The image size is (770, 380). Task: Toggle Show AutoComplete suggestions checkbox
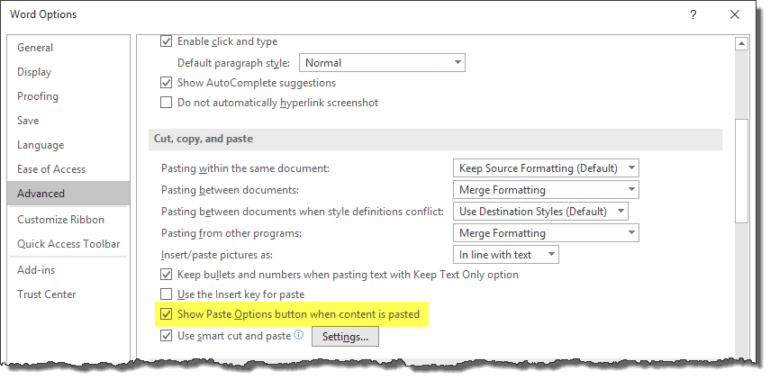pos(166,82)
